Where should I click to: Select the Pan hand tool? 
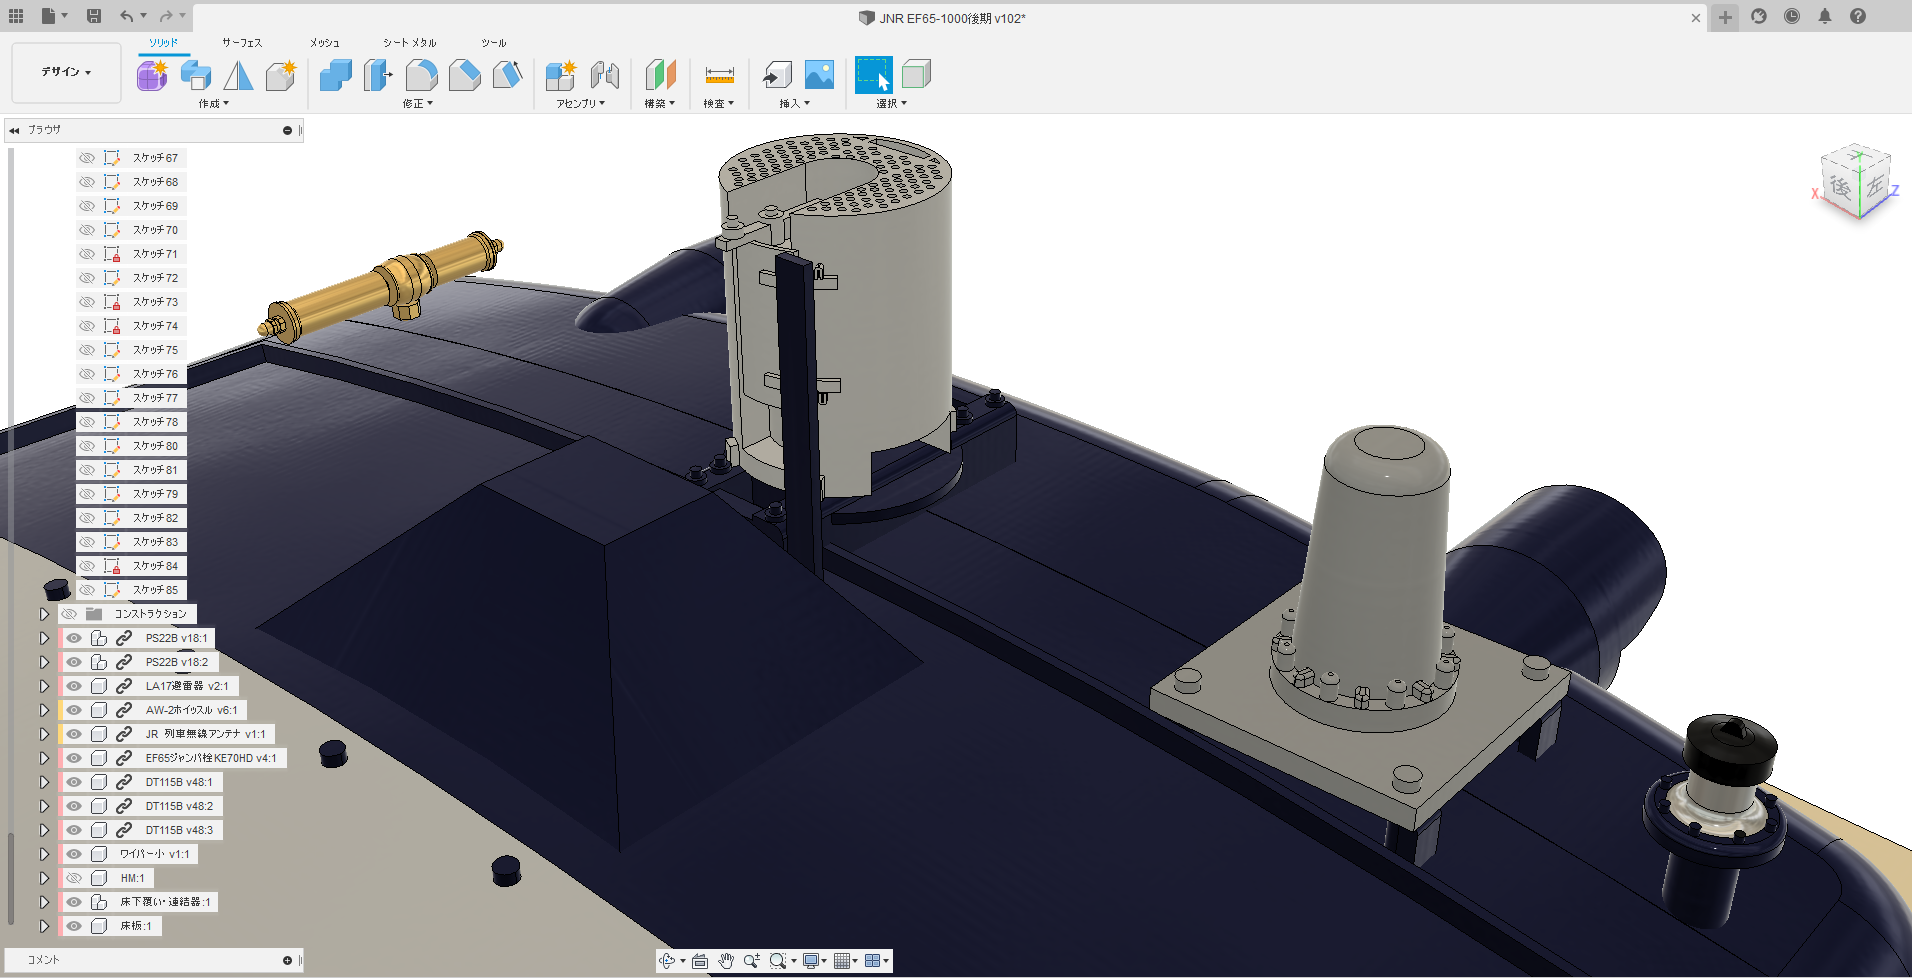point(726,961)
